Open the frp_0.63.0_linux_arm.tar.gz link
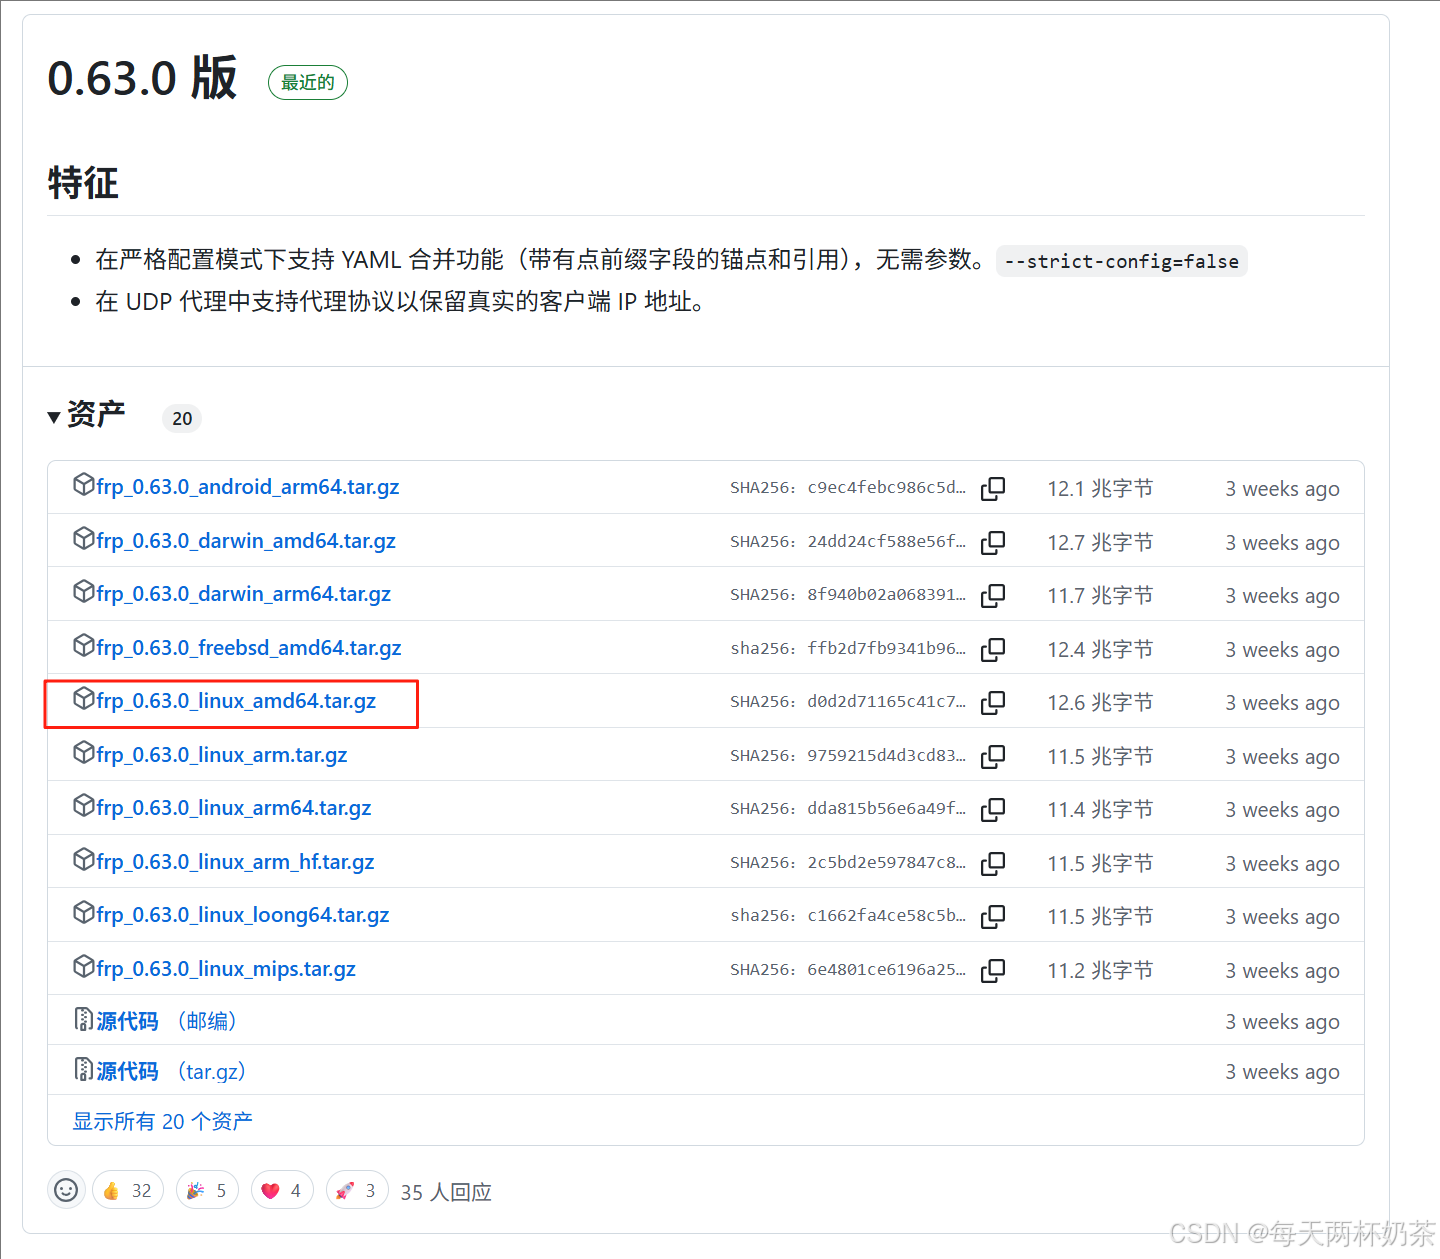 [x=220, y=755]
